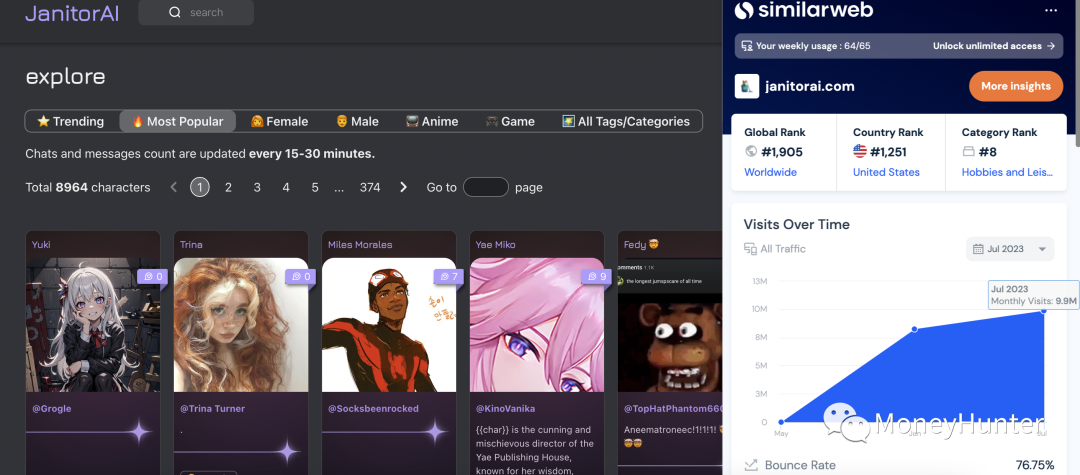The height and width of the screenshot is (475, 1080).
Task: Click Bounce Rate value 76.75%
Action: [x=1035, y=465]
